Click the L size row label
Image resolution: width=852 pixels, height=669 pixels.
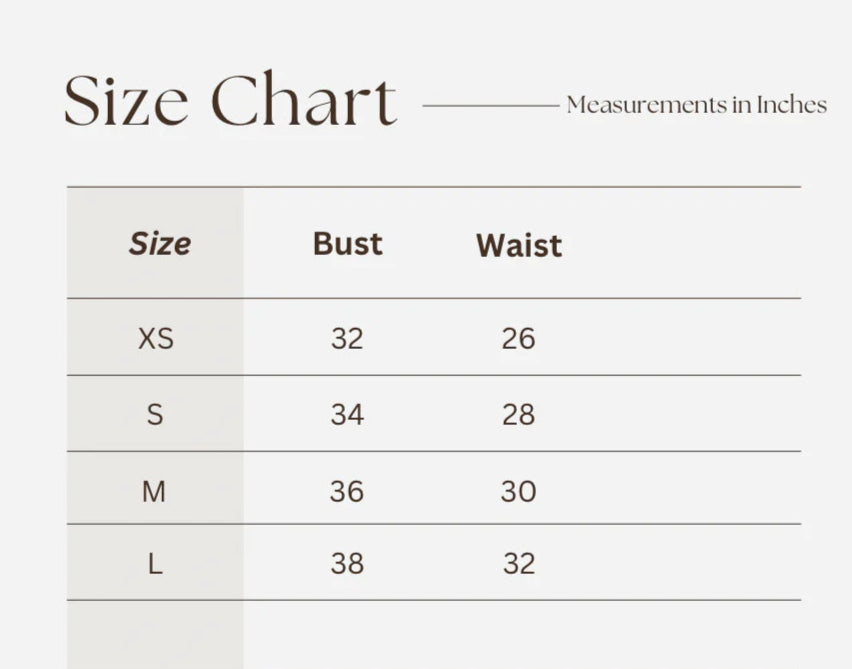click(x=155, y=564)
